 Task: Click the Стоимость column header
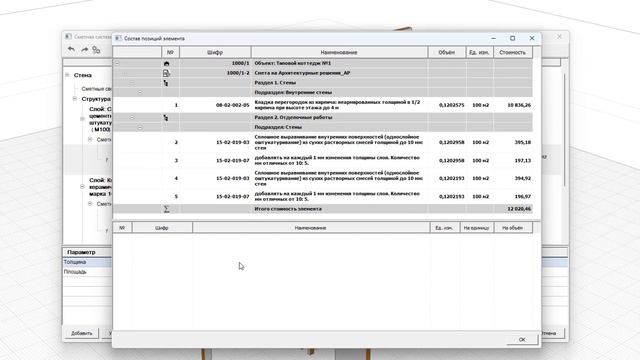click(x=513, y=52)
